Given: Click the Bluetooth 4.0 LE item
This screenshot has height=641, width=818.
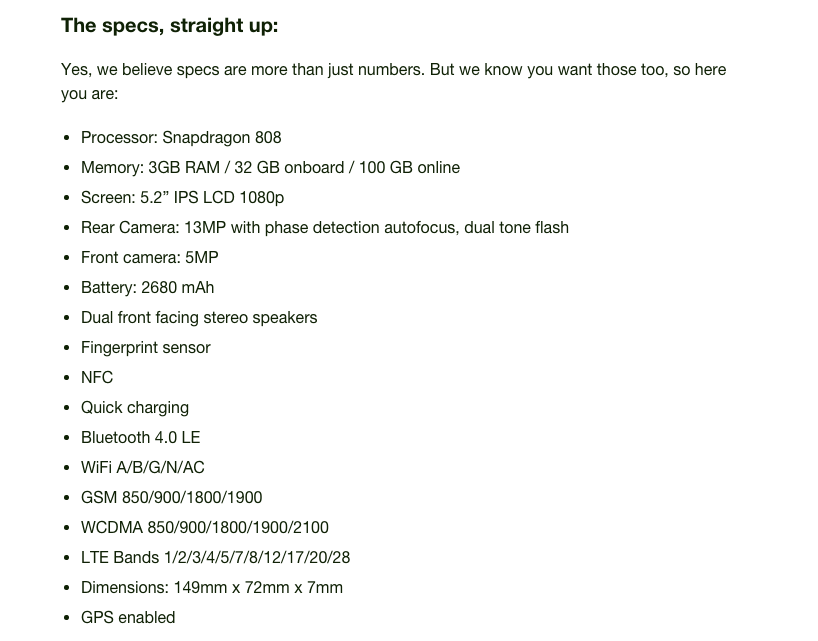Looking at the screenshot, I should click(140, 438).
